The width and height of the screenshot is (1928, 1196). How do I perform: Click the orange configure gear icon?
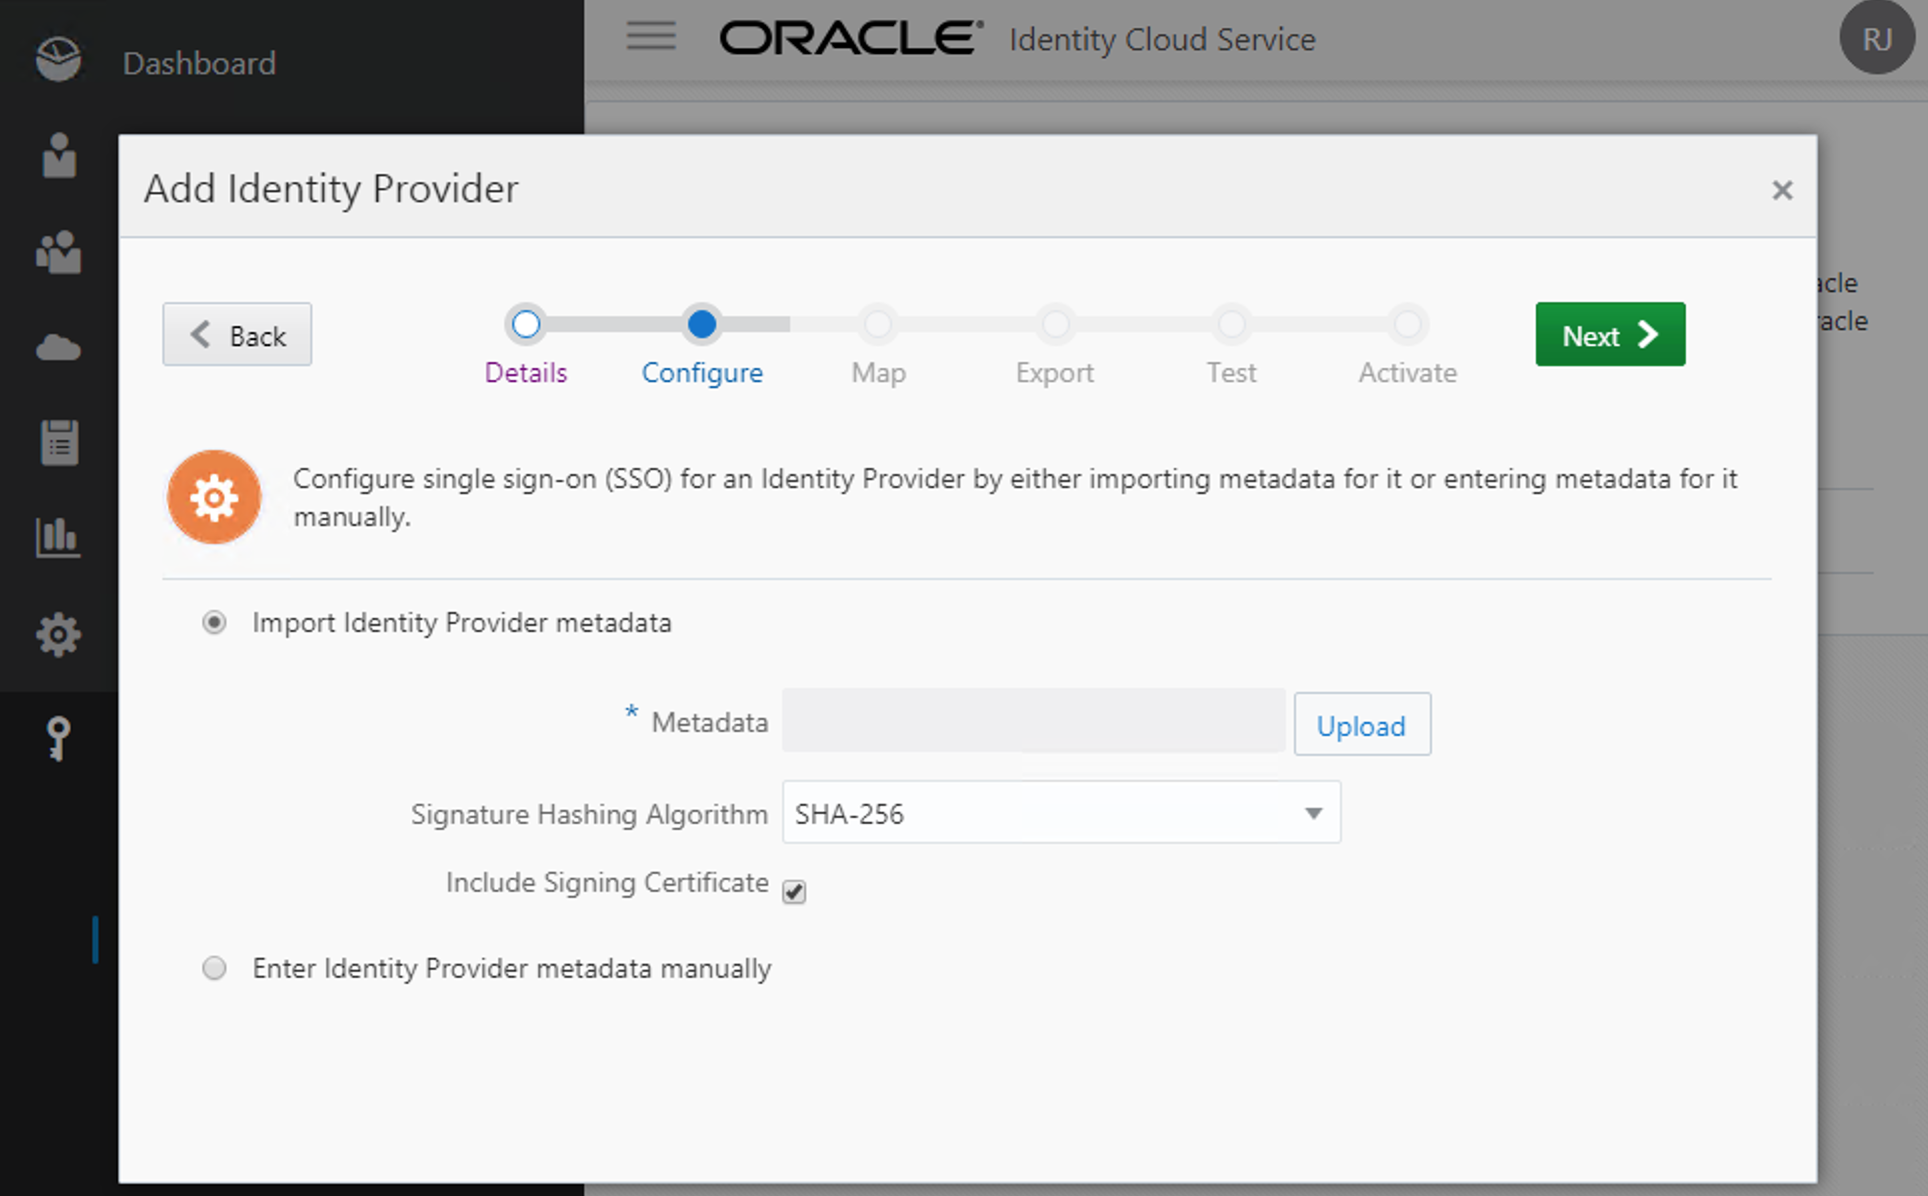click(x=214, y=497)
